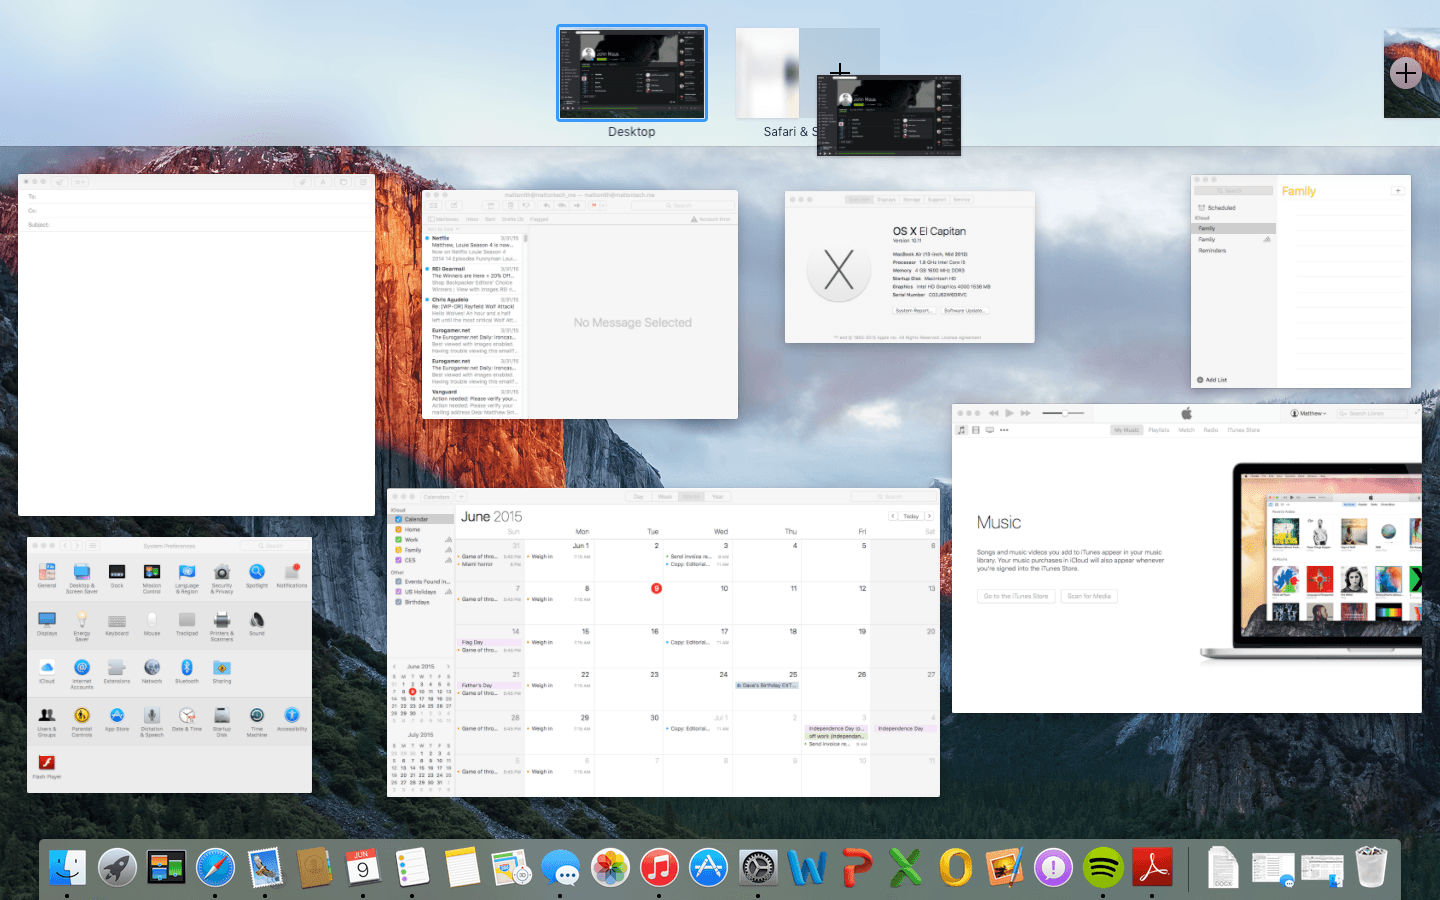Click the Scan for Media button
The width and height of the screenshot is (1440, 900).
pyautogui.click(x=1089, y=596)
